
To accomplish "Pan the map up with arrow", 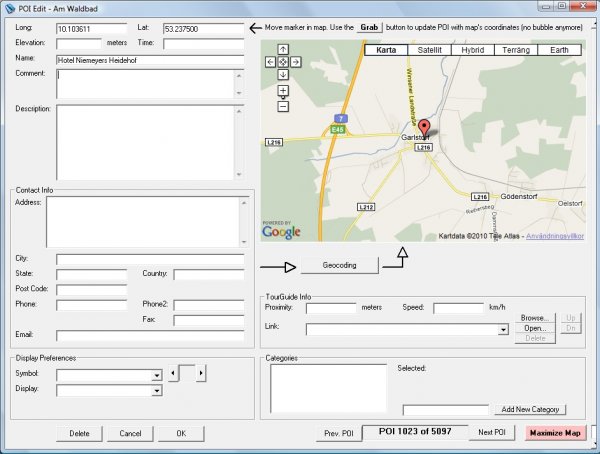I will pos(283,49).
